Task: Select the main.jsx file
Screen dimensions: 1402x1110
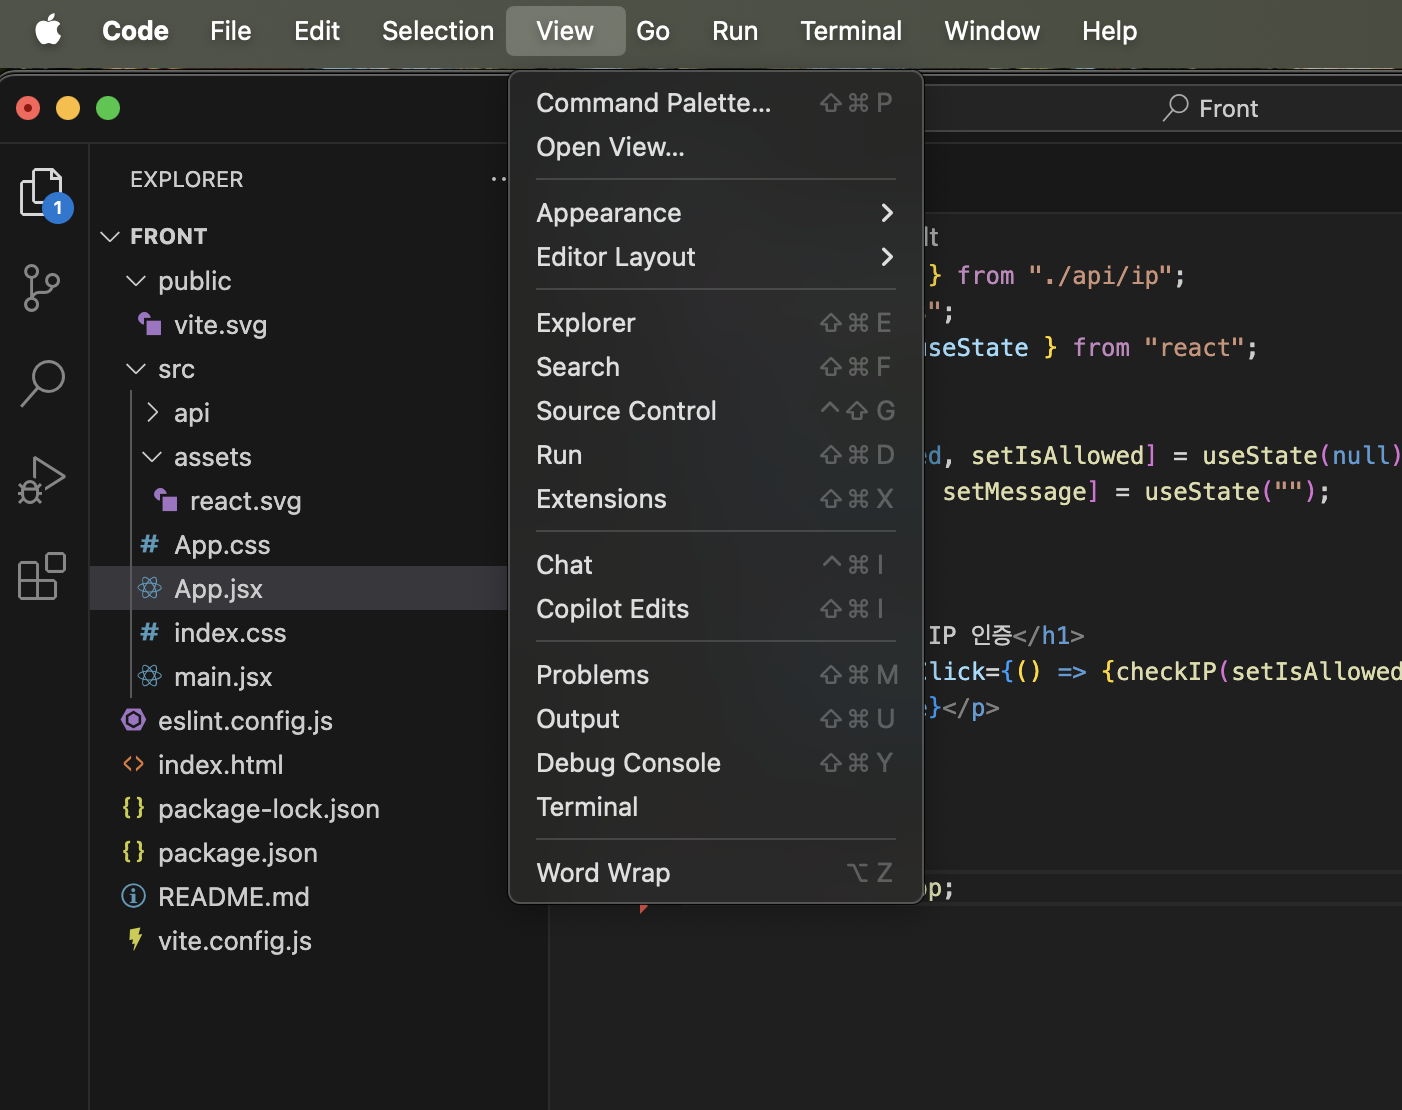Action: point(222,676)
